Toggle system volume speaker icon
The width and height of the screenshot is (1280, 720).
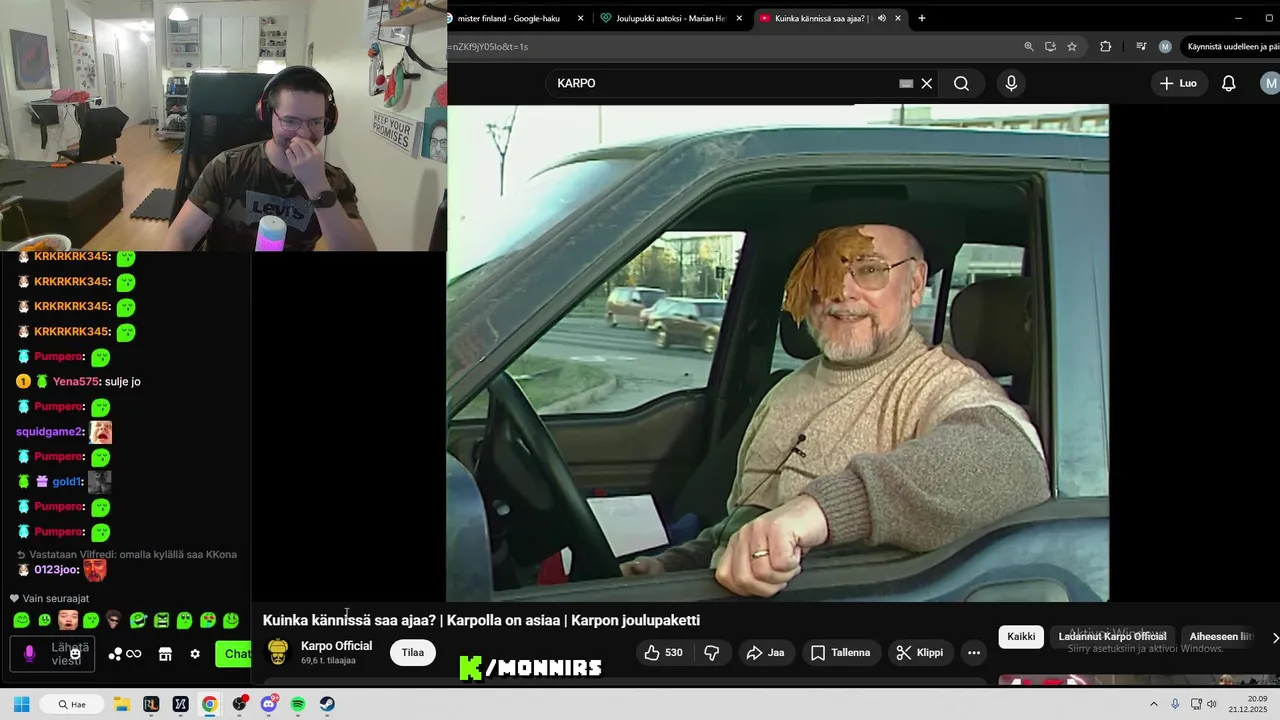(x=1212, y=704)
